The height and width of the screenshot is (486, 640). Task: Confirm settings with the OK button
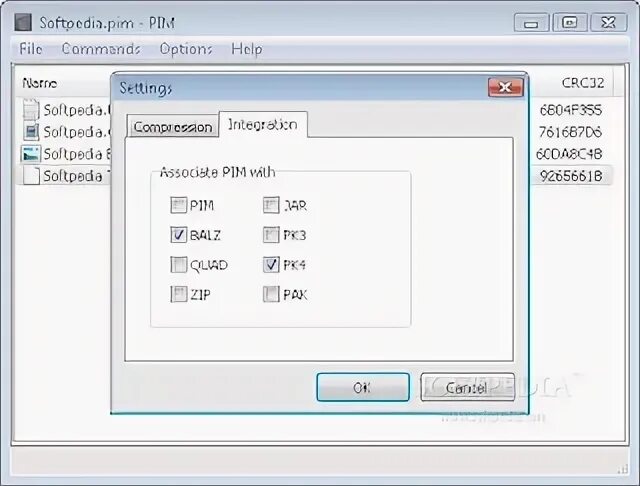(363, 387)
